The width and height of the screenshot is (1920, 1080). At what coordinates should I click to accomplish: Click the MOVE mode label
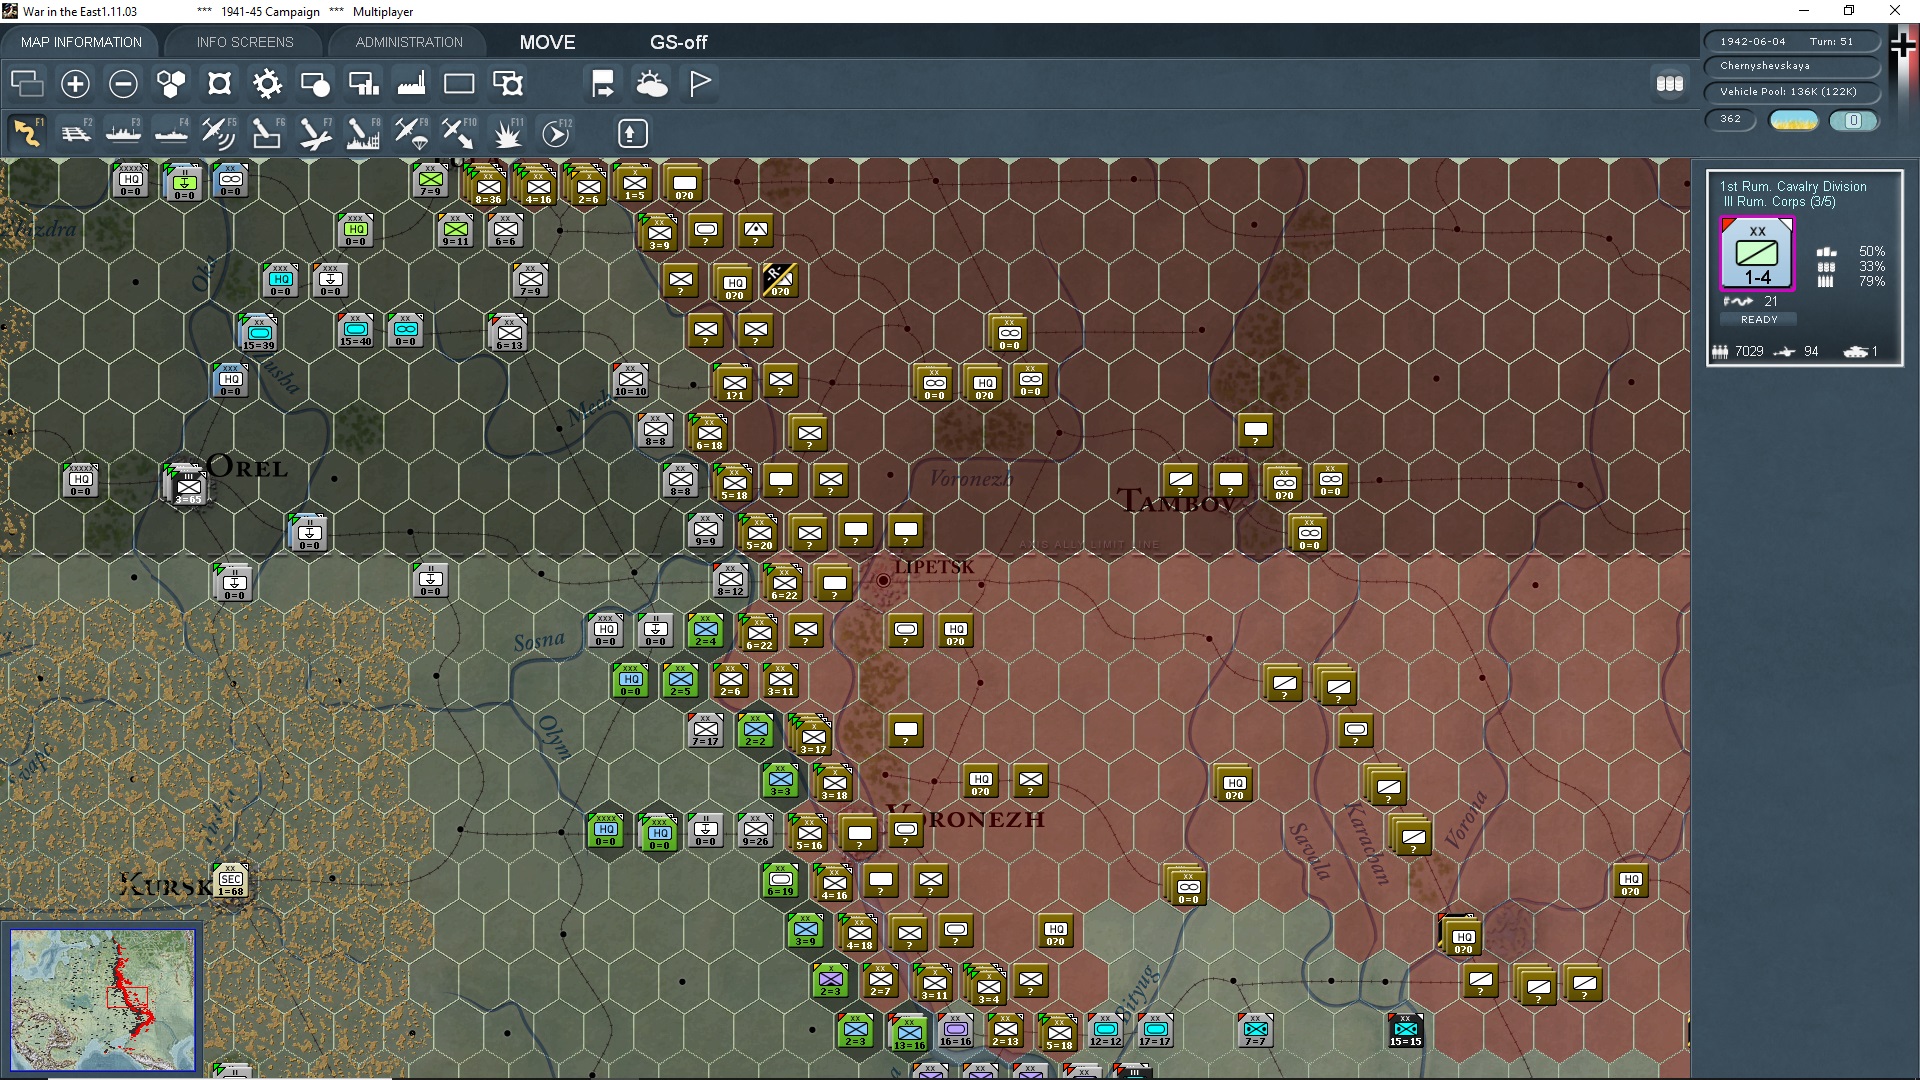coord(547,42)
